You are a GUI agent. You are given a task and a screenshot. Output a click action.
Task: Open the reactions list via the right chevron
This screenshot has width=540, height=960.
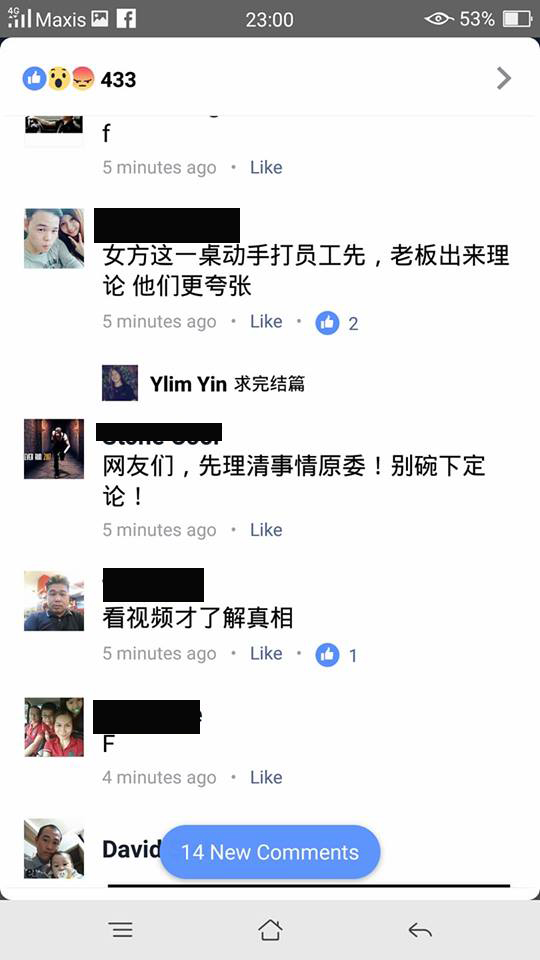tap(503, 78)
